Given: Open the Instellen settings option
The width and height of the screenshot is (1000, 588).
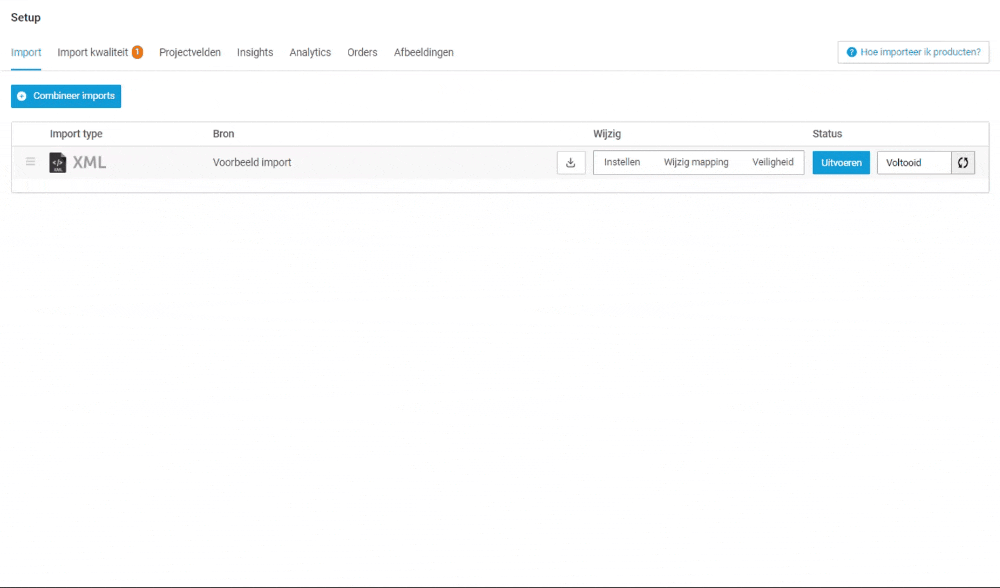Looking at the screenshot, I should point(624,162).
